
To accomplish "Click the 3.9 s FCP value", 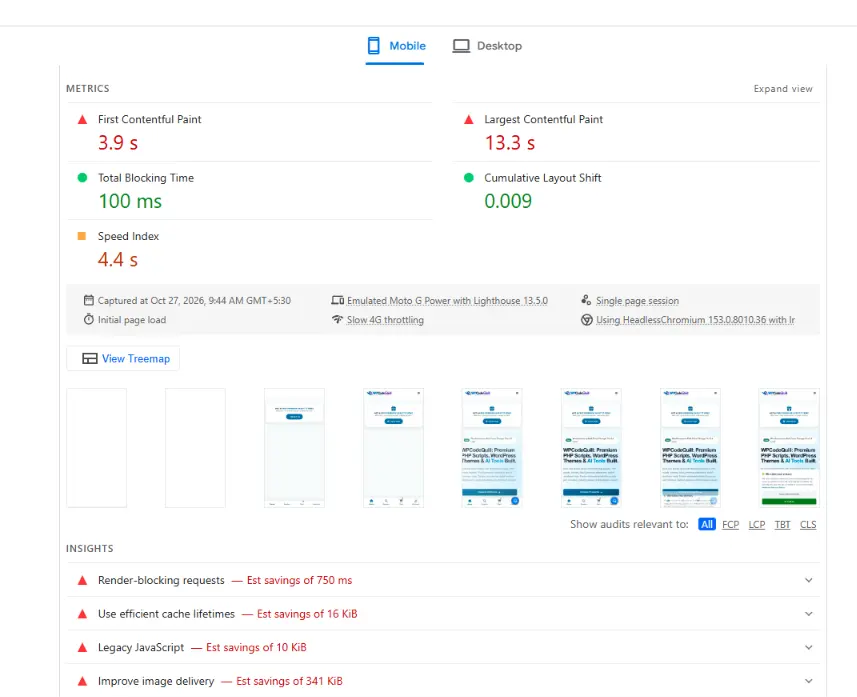I will [x=118, y=143].
